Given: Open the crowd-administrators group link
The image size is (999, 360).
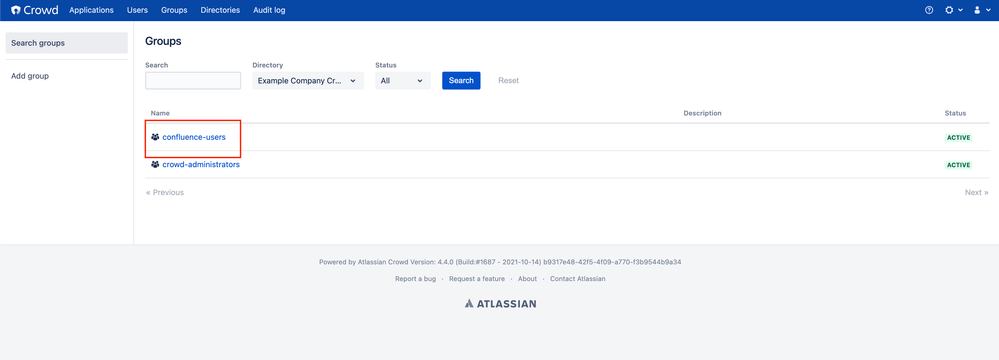Looking at the screenshot, I should tap(201, 164).
